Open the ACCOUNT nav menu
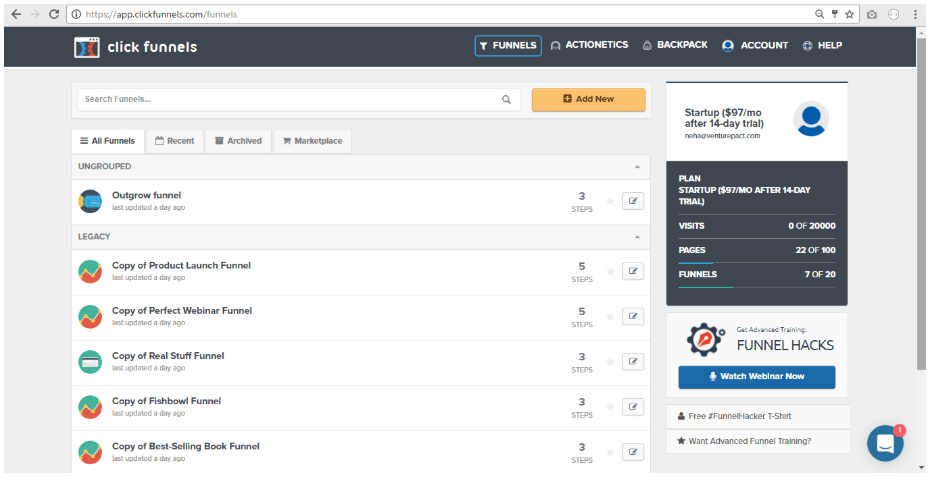Image resolution: width=937 pixels, height=483 pixels. (x=755, y=45)
